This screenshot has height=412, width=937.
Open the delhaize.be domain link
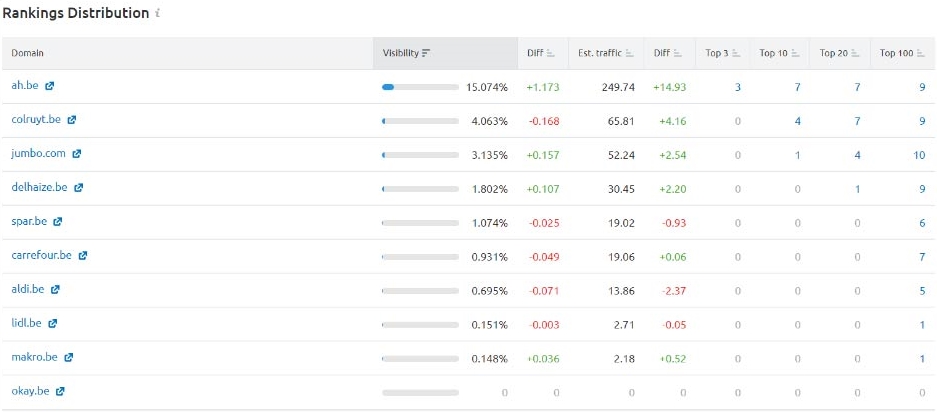39,187
